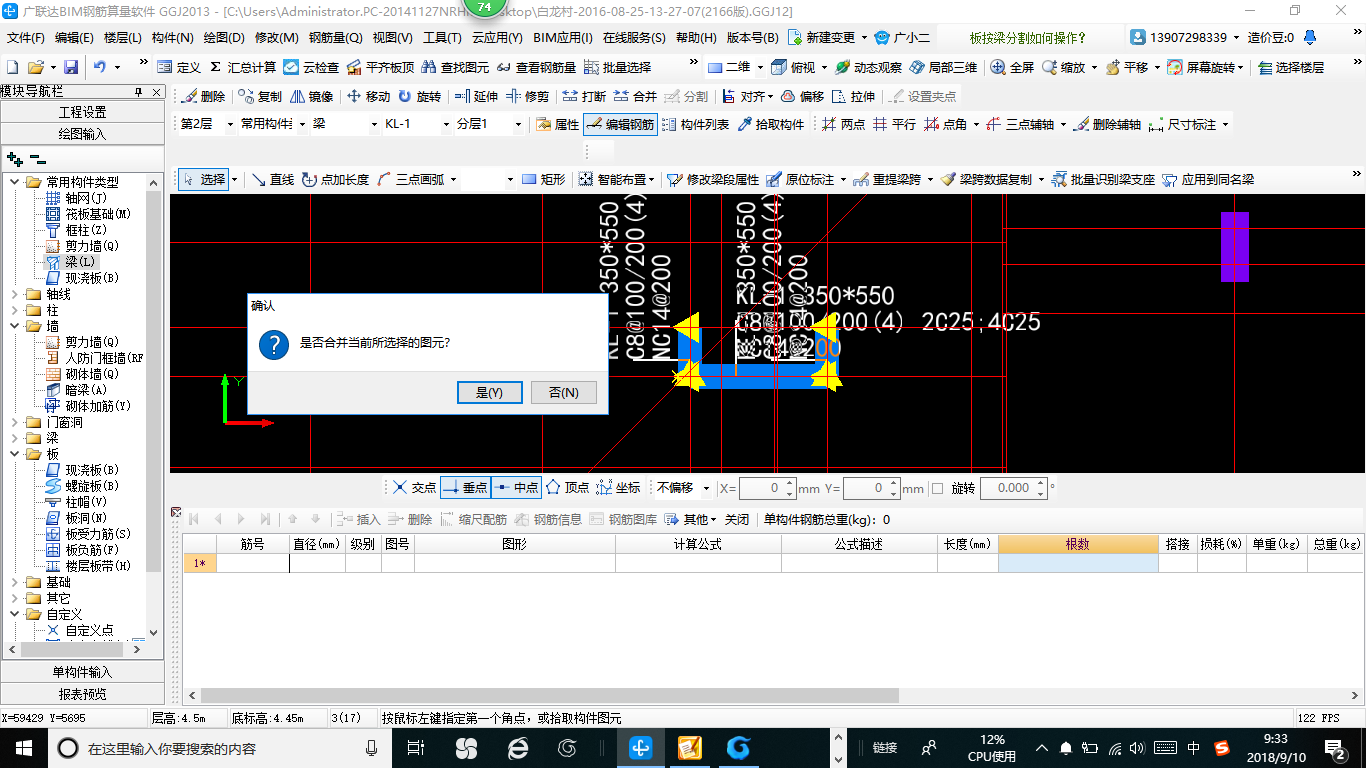Open the 云检查 cloud check tool

(x=311, y=67)
